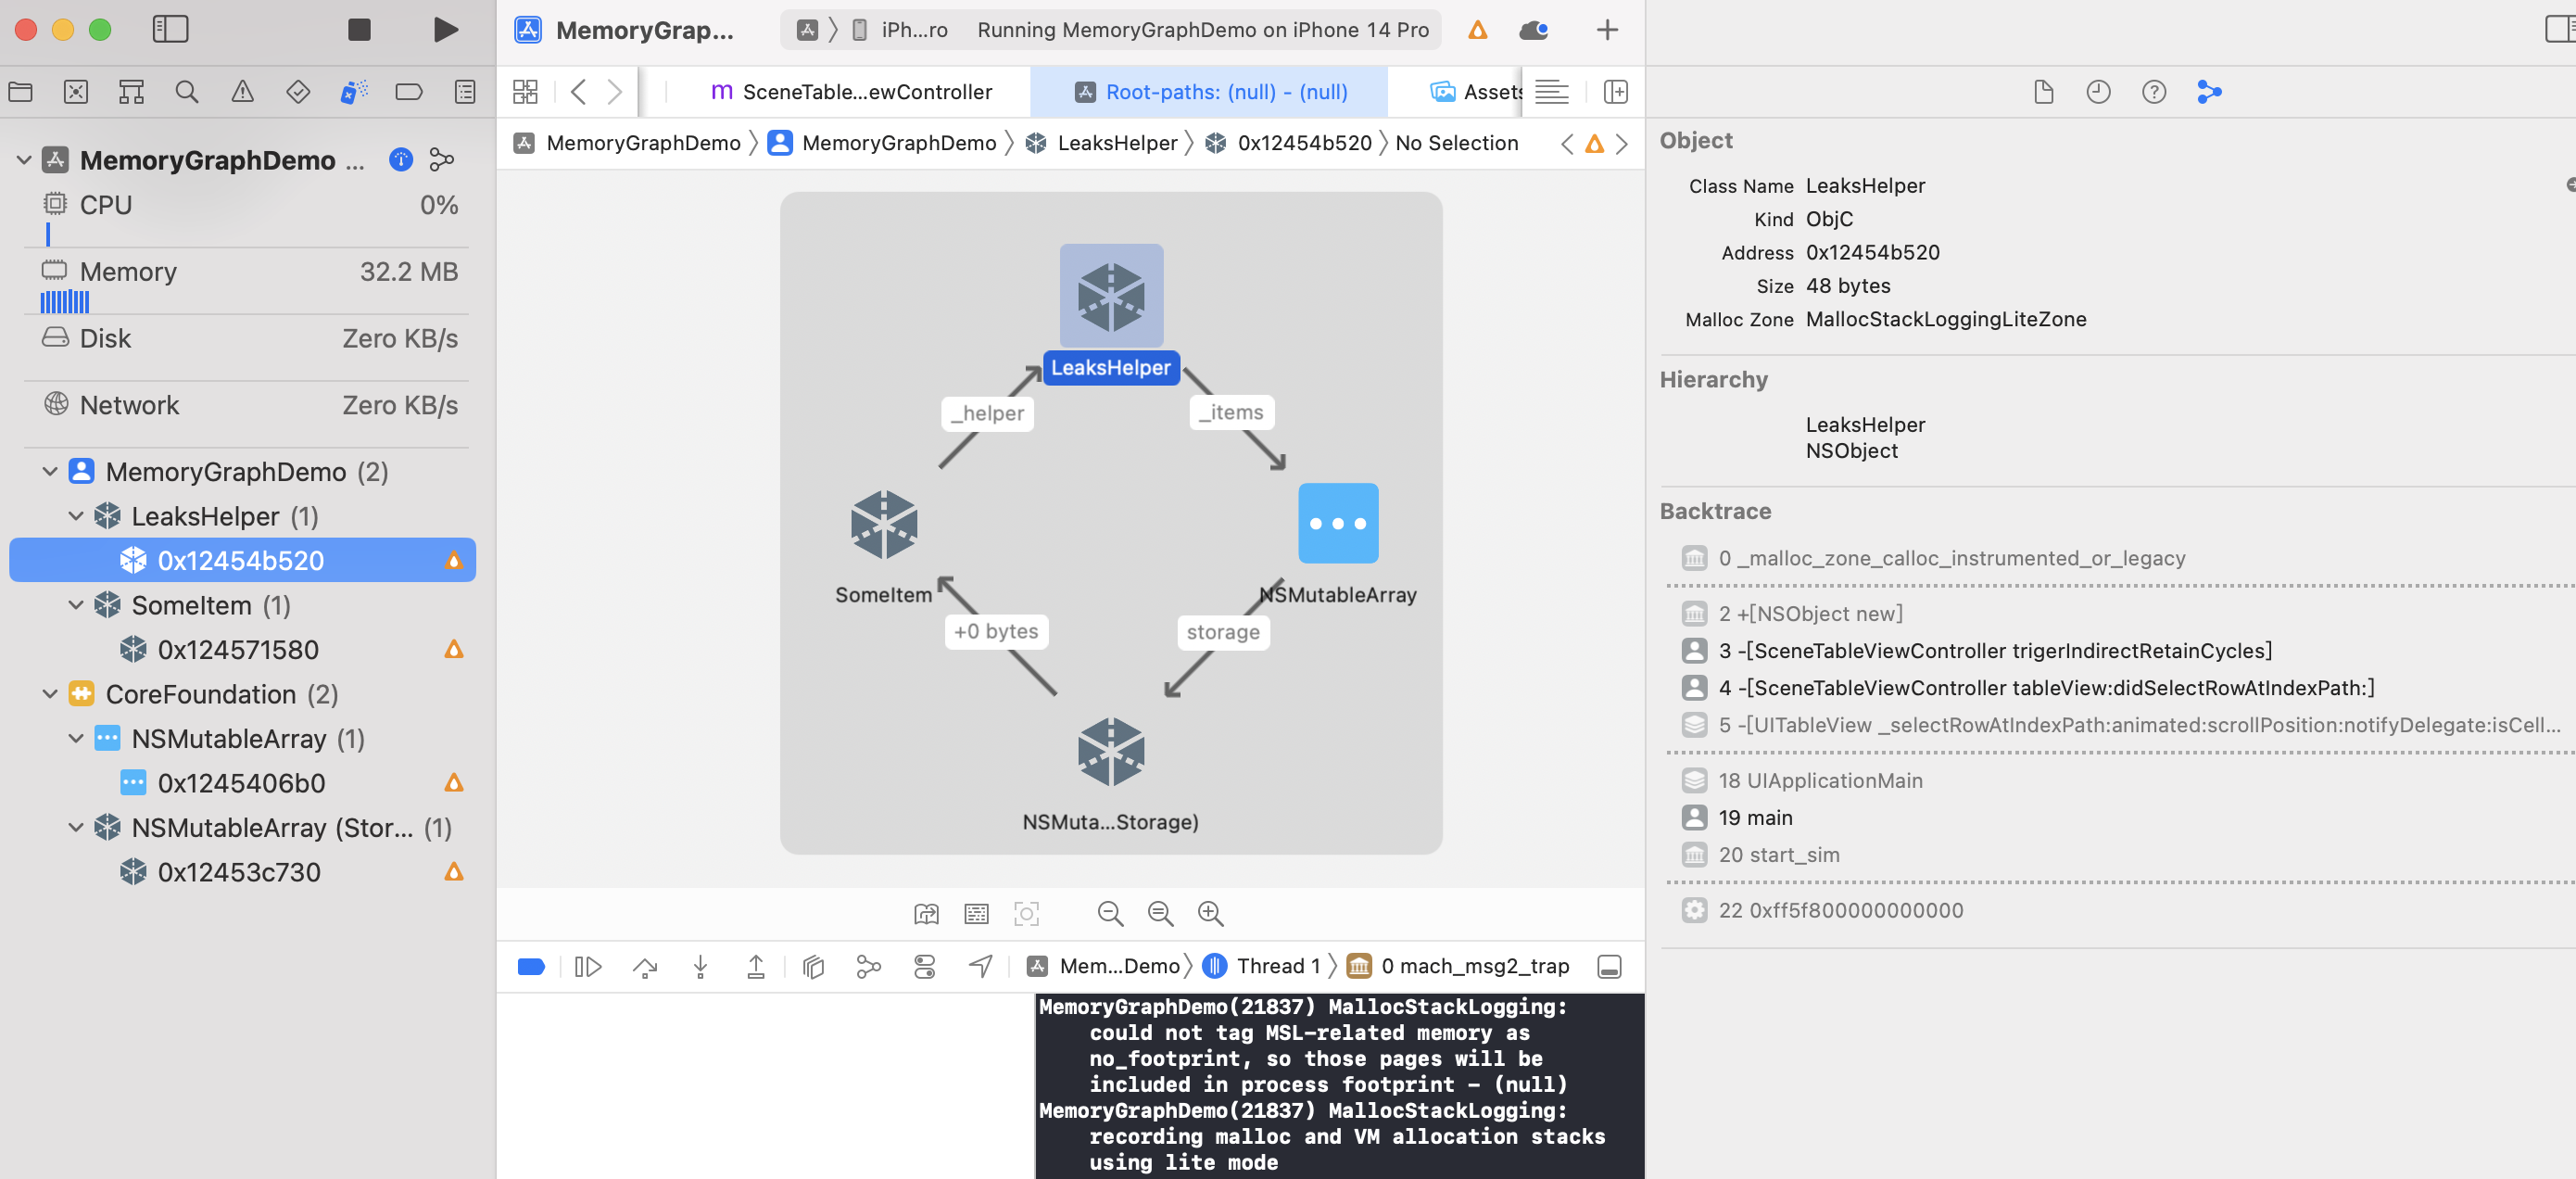This screenshot has height=1179, width=2576.
Task: Click the Stop button in toolbar
Action: tap(359, 30)
